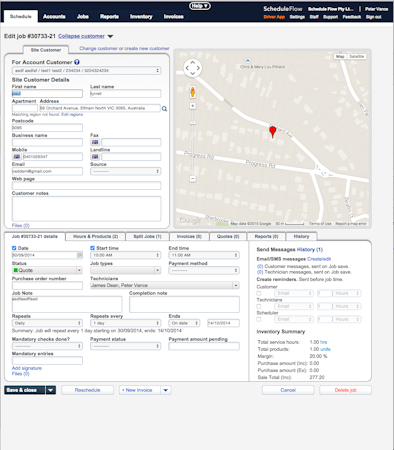Go to the Jobs tab

83,16
